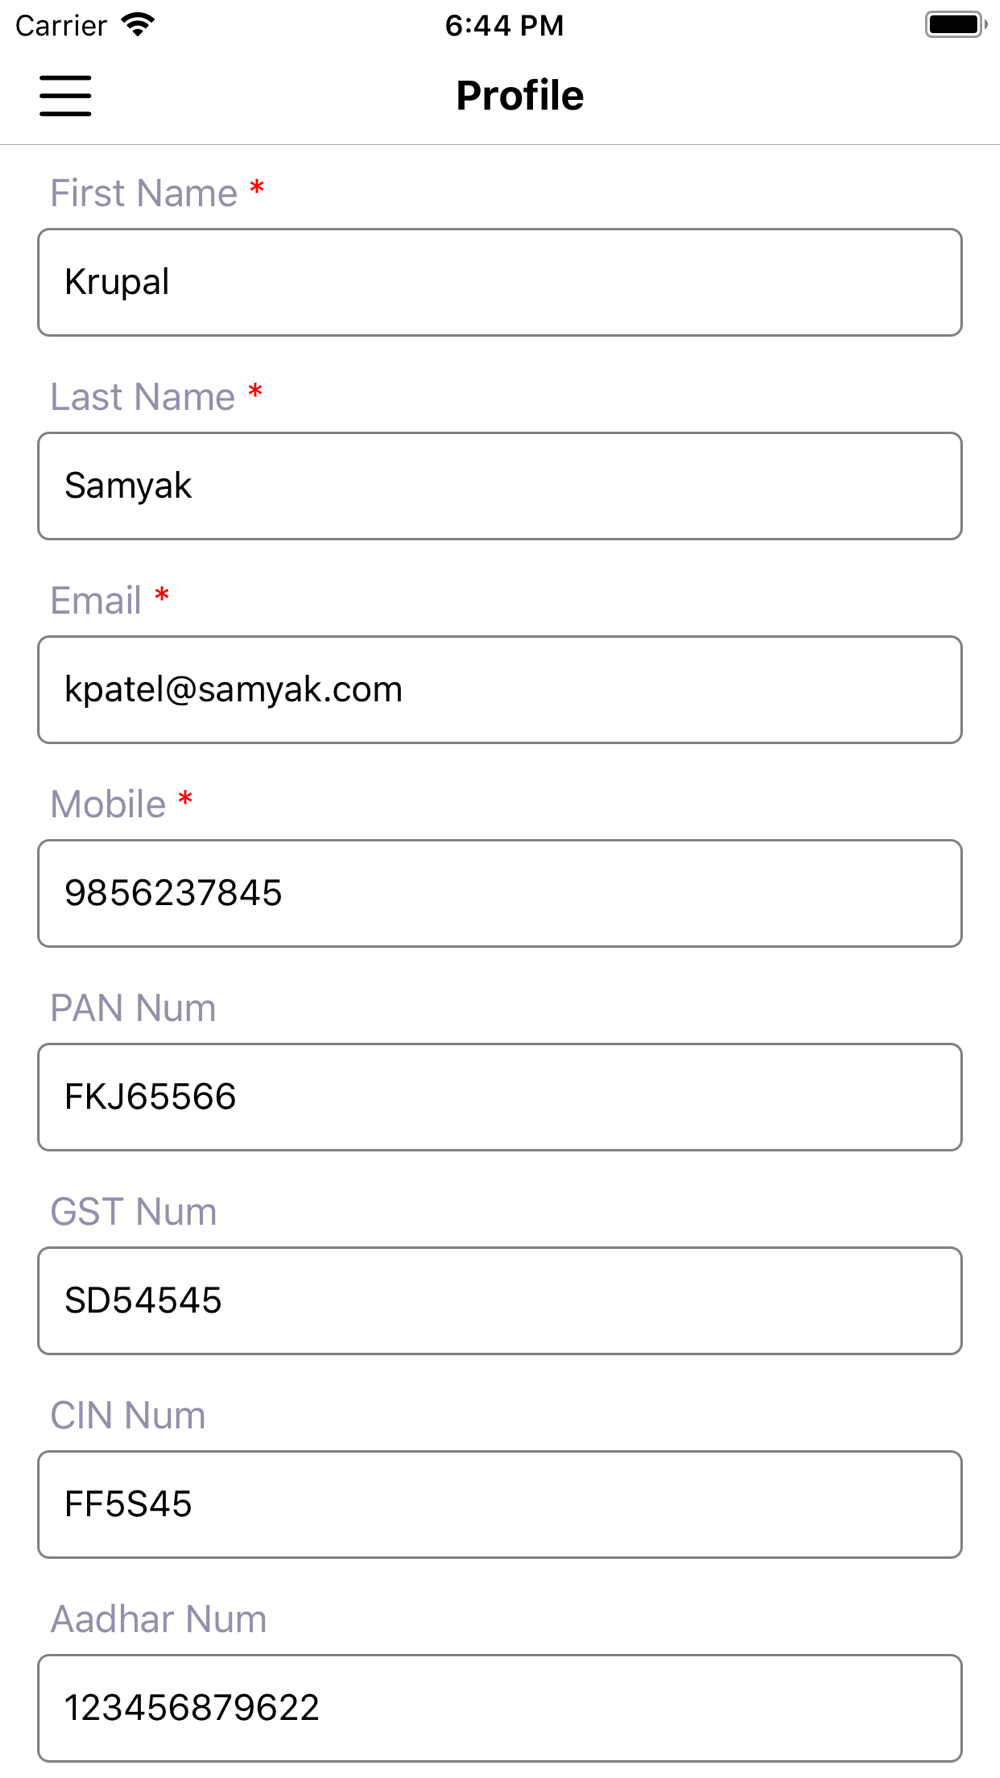Image resolution: width=1000 pixels, height=1778 pixels.
Task: Select the Email field kpatel@samyak.com
Action: [x=500, y=690]
